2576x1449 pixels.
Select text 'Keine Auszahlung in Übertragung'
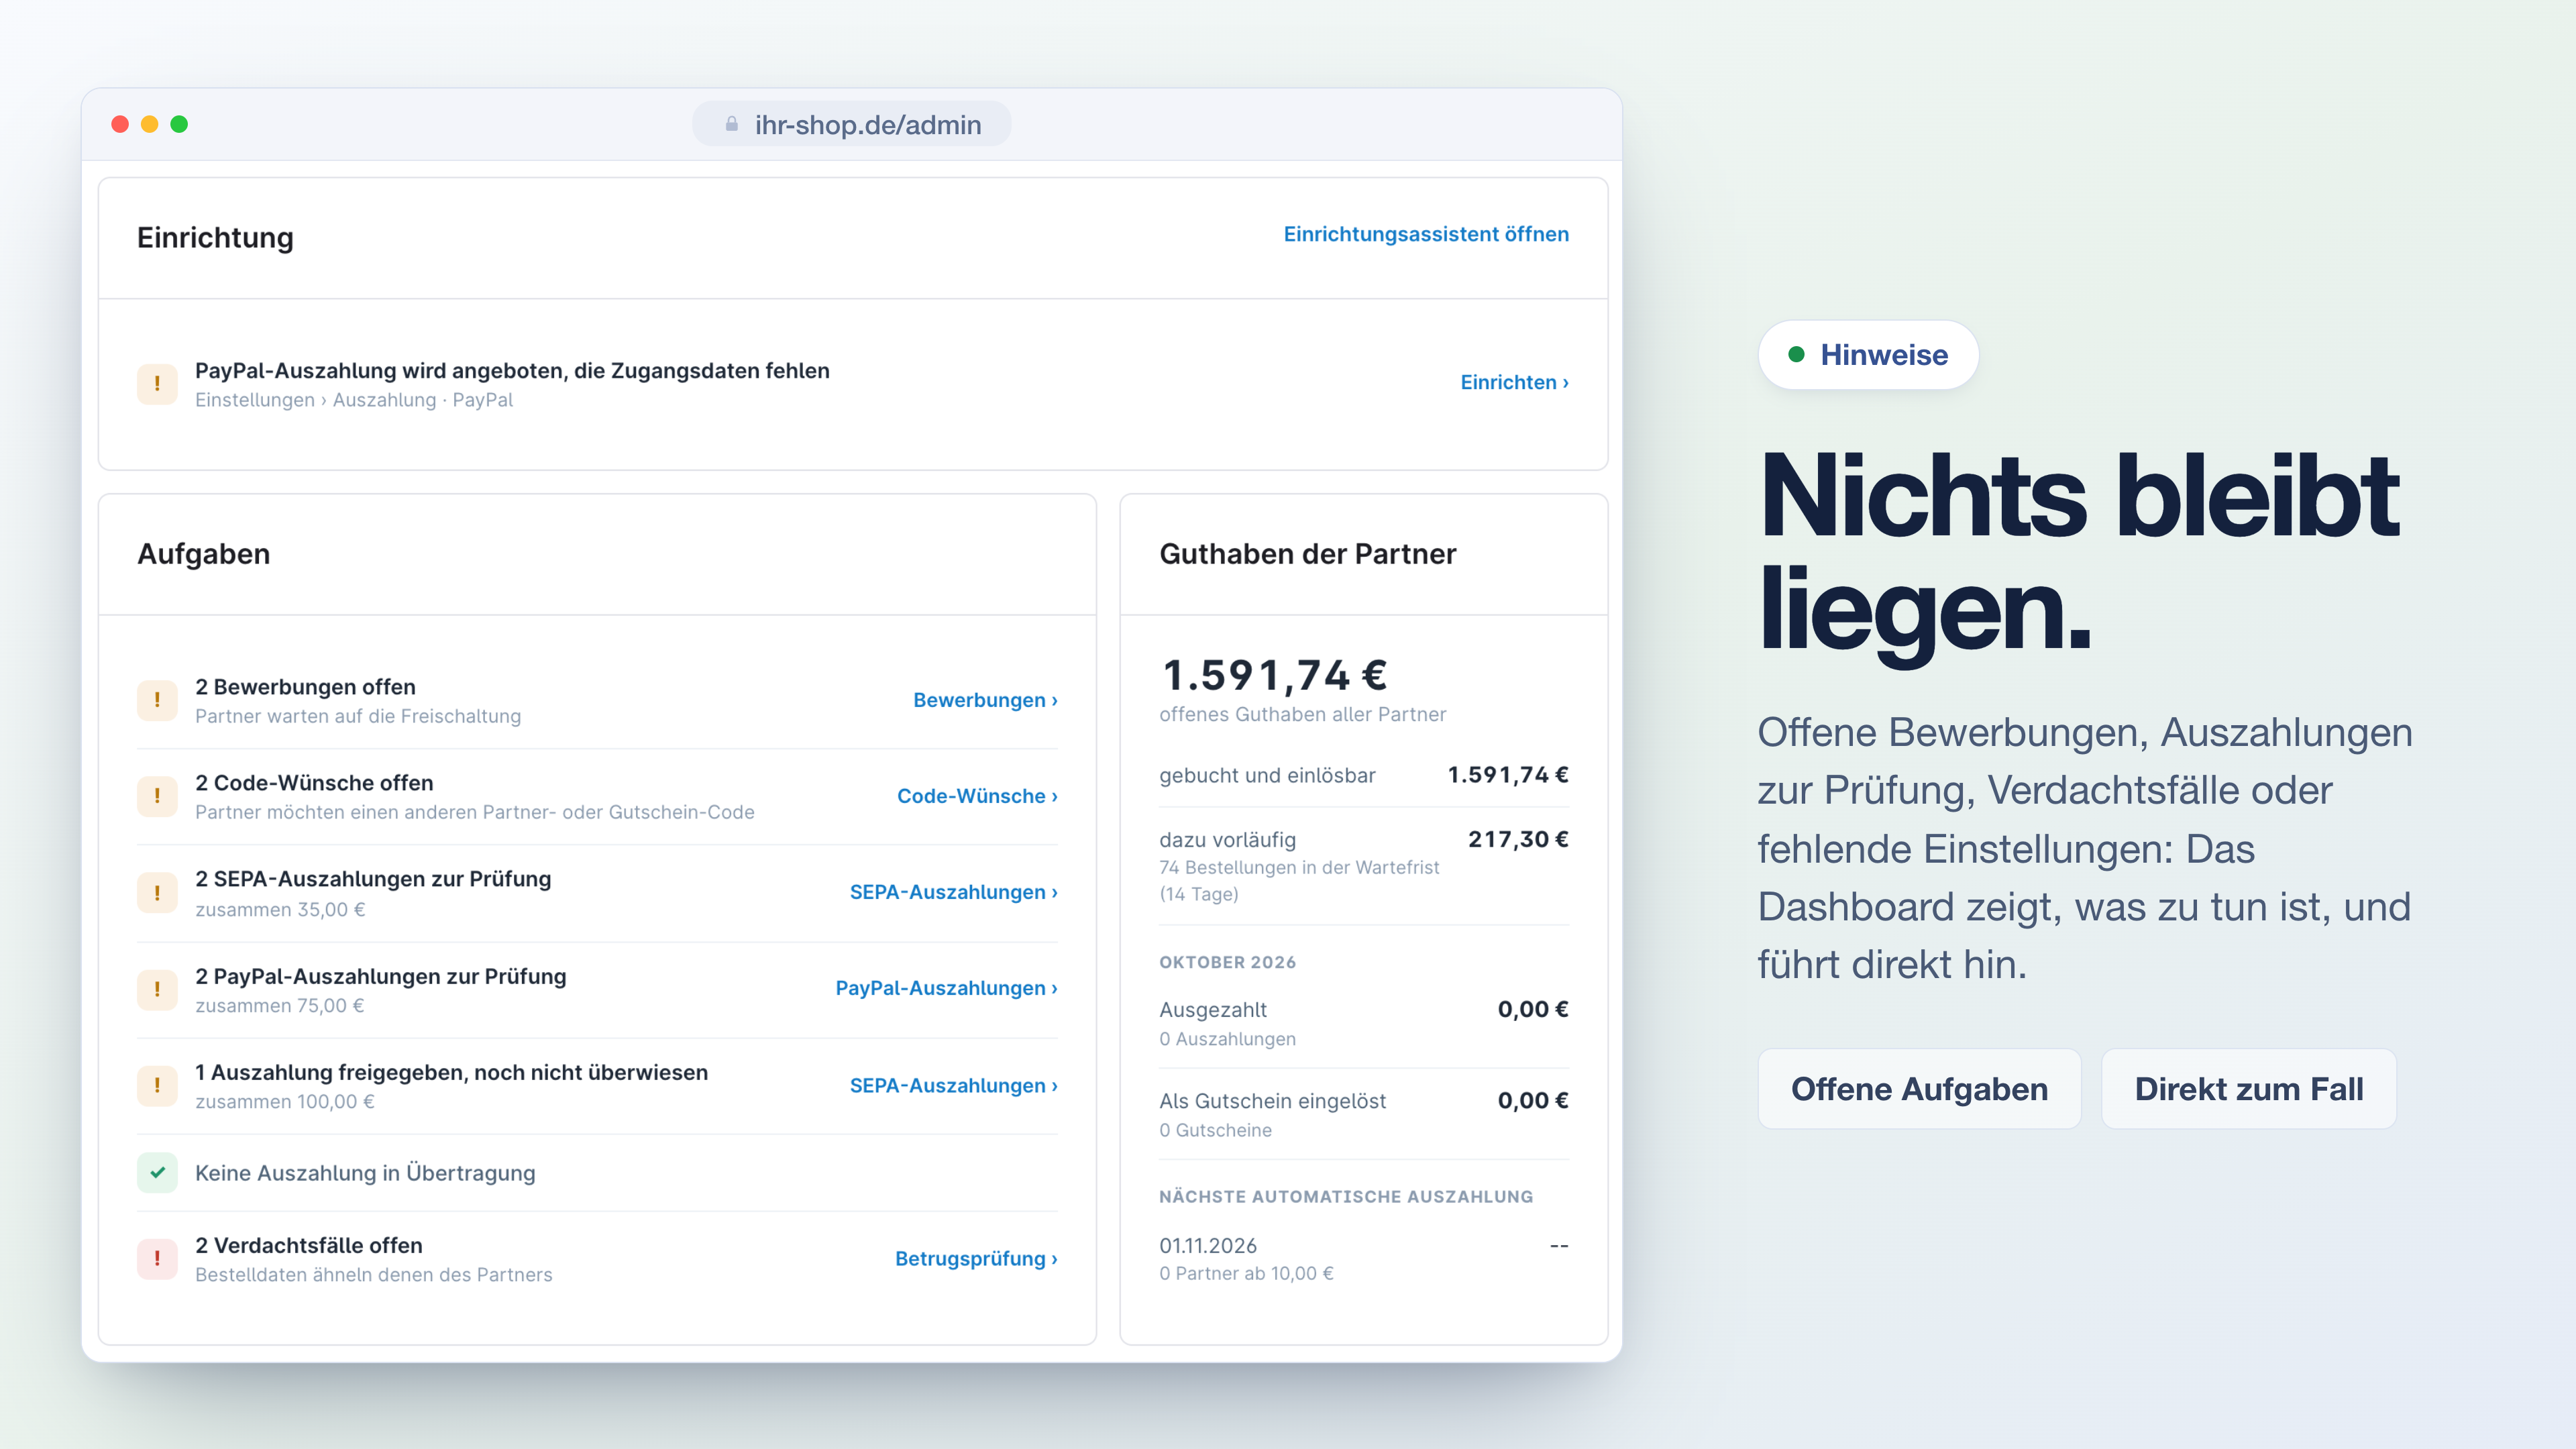[x=365, y=1173]
